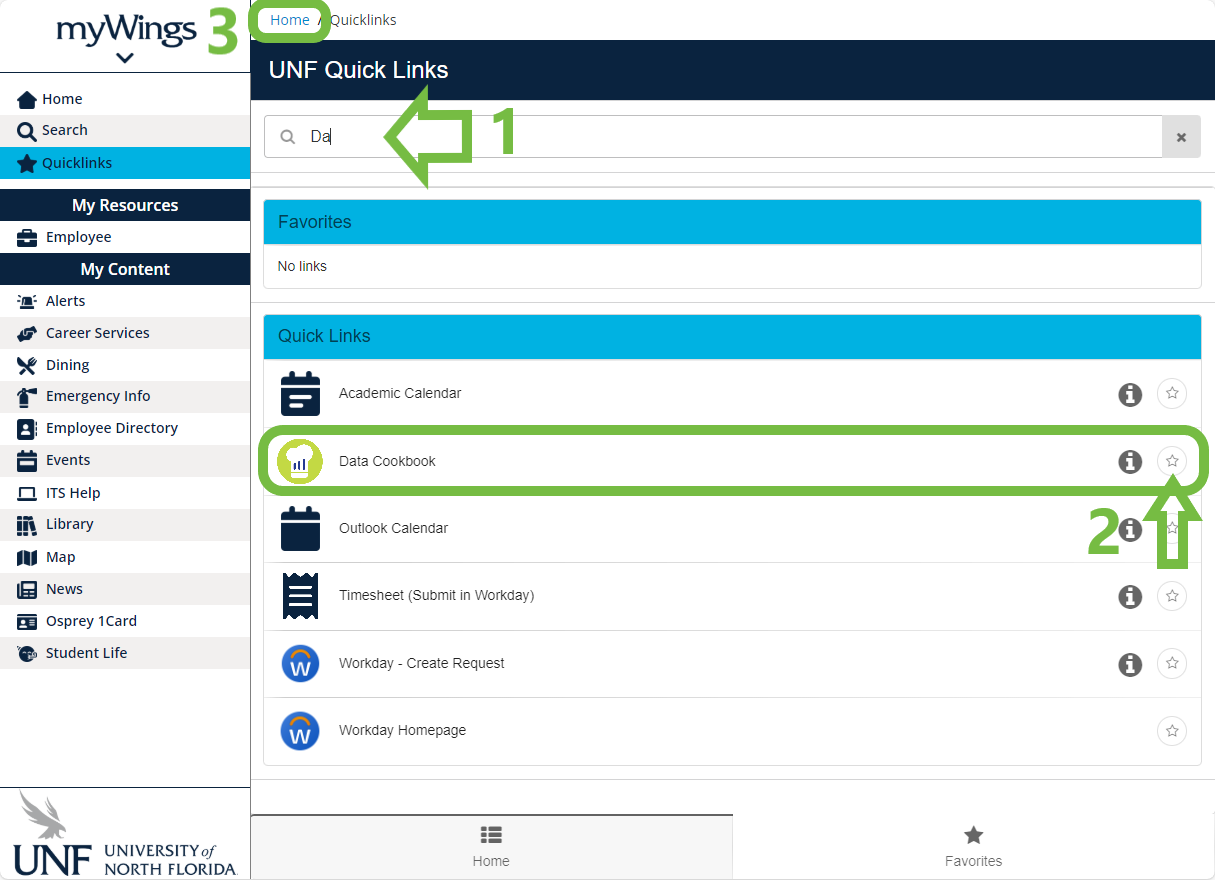Click the Emergency Info fire extinguisher icon
Viewport: 1215px width, 880px height.
point(27,396)
